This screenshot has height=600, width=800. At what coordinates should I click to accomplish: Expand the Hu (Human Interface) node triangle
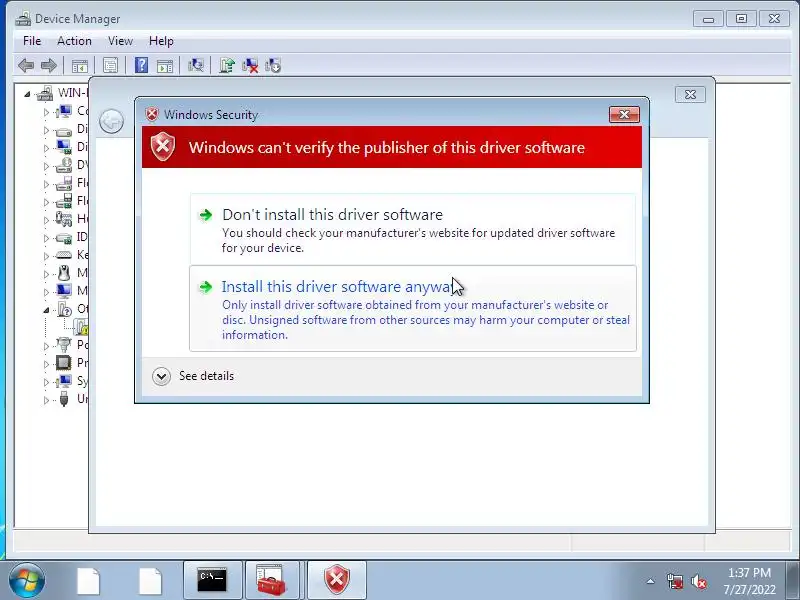pos(46,220)
